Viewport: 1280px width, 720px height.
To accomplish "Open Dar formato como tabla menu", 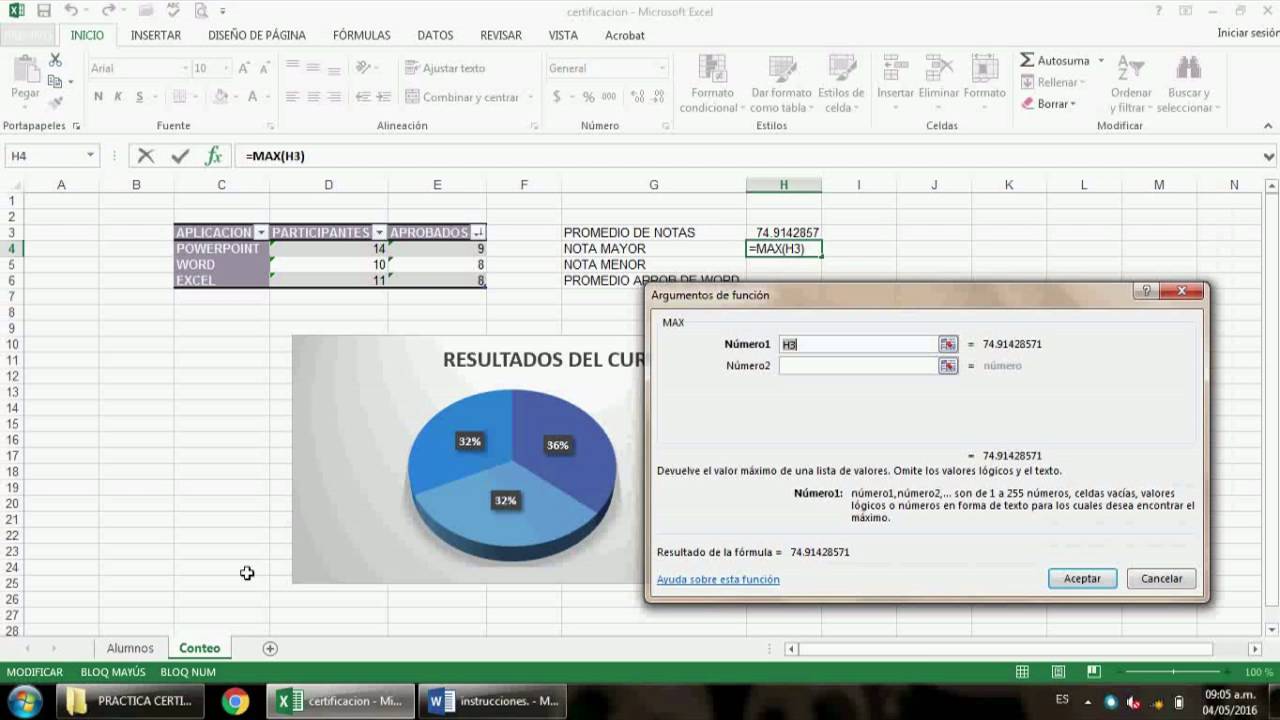I will (x=781, y=84).
